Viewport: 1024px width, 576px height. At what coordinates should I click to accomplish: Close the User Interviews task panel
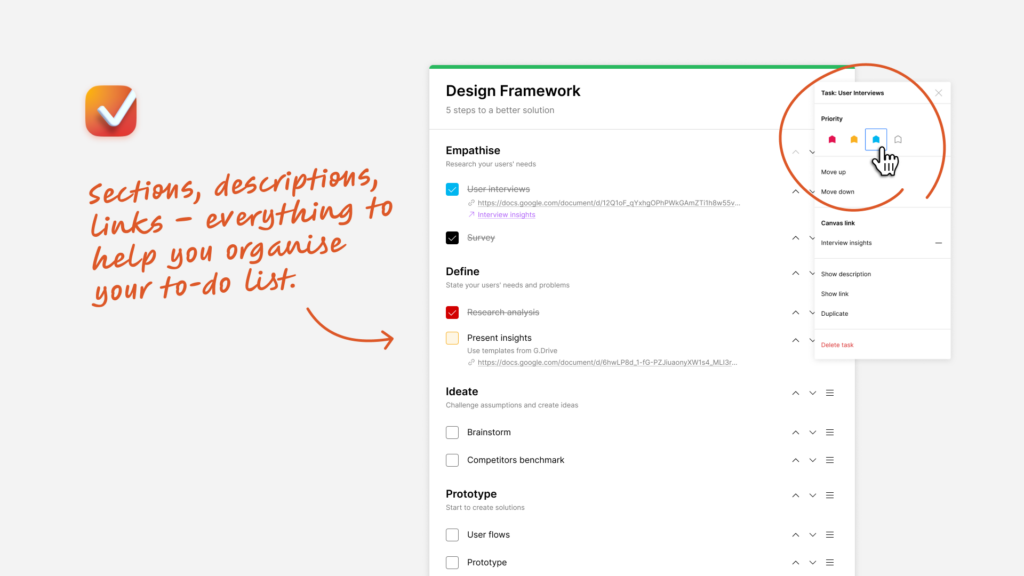[938, 93]
